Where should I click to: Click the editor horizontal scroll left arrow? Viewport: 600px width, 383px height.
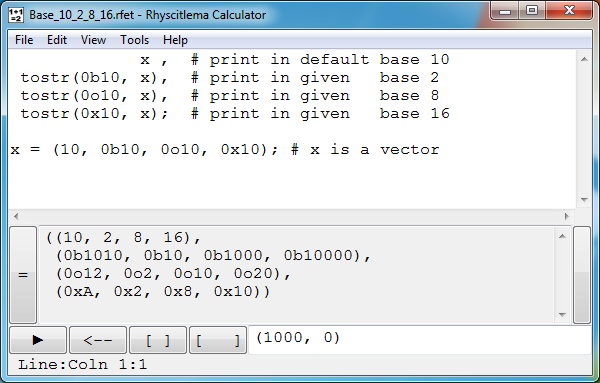[16, 216]
